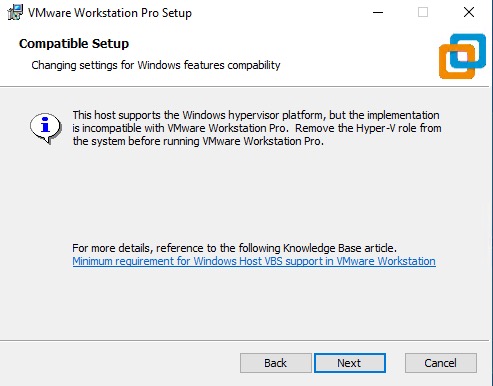Image resolution: width=493 pixels, height=386 pixels.
Task: Go Back to the previous step
Action: pos(276,363)
